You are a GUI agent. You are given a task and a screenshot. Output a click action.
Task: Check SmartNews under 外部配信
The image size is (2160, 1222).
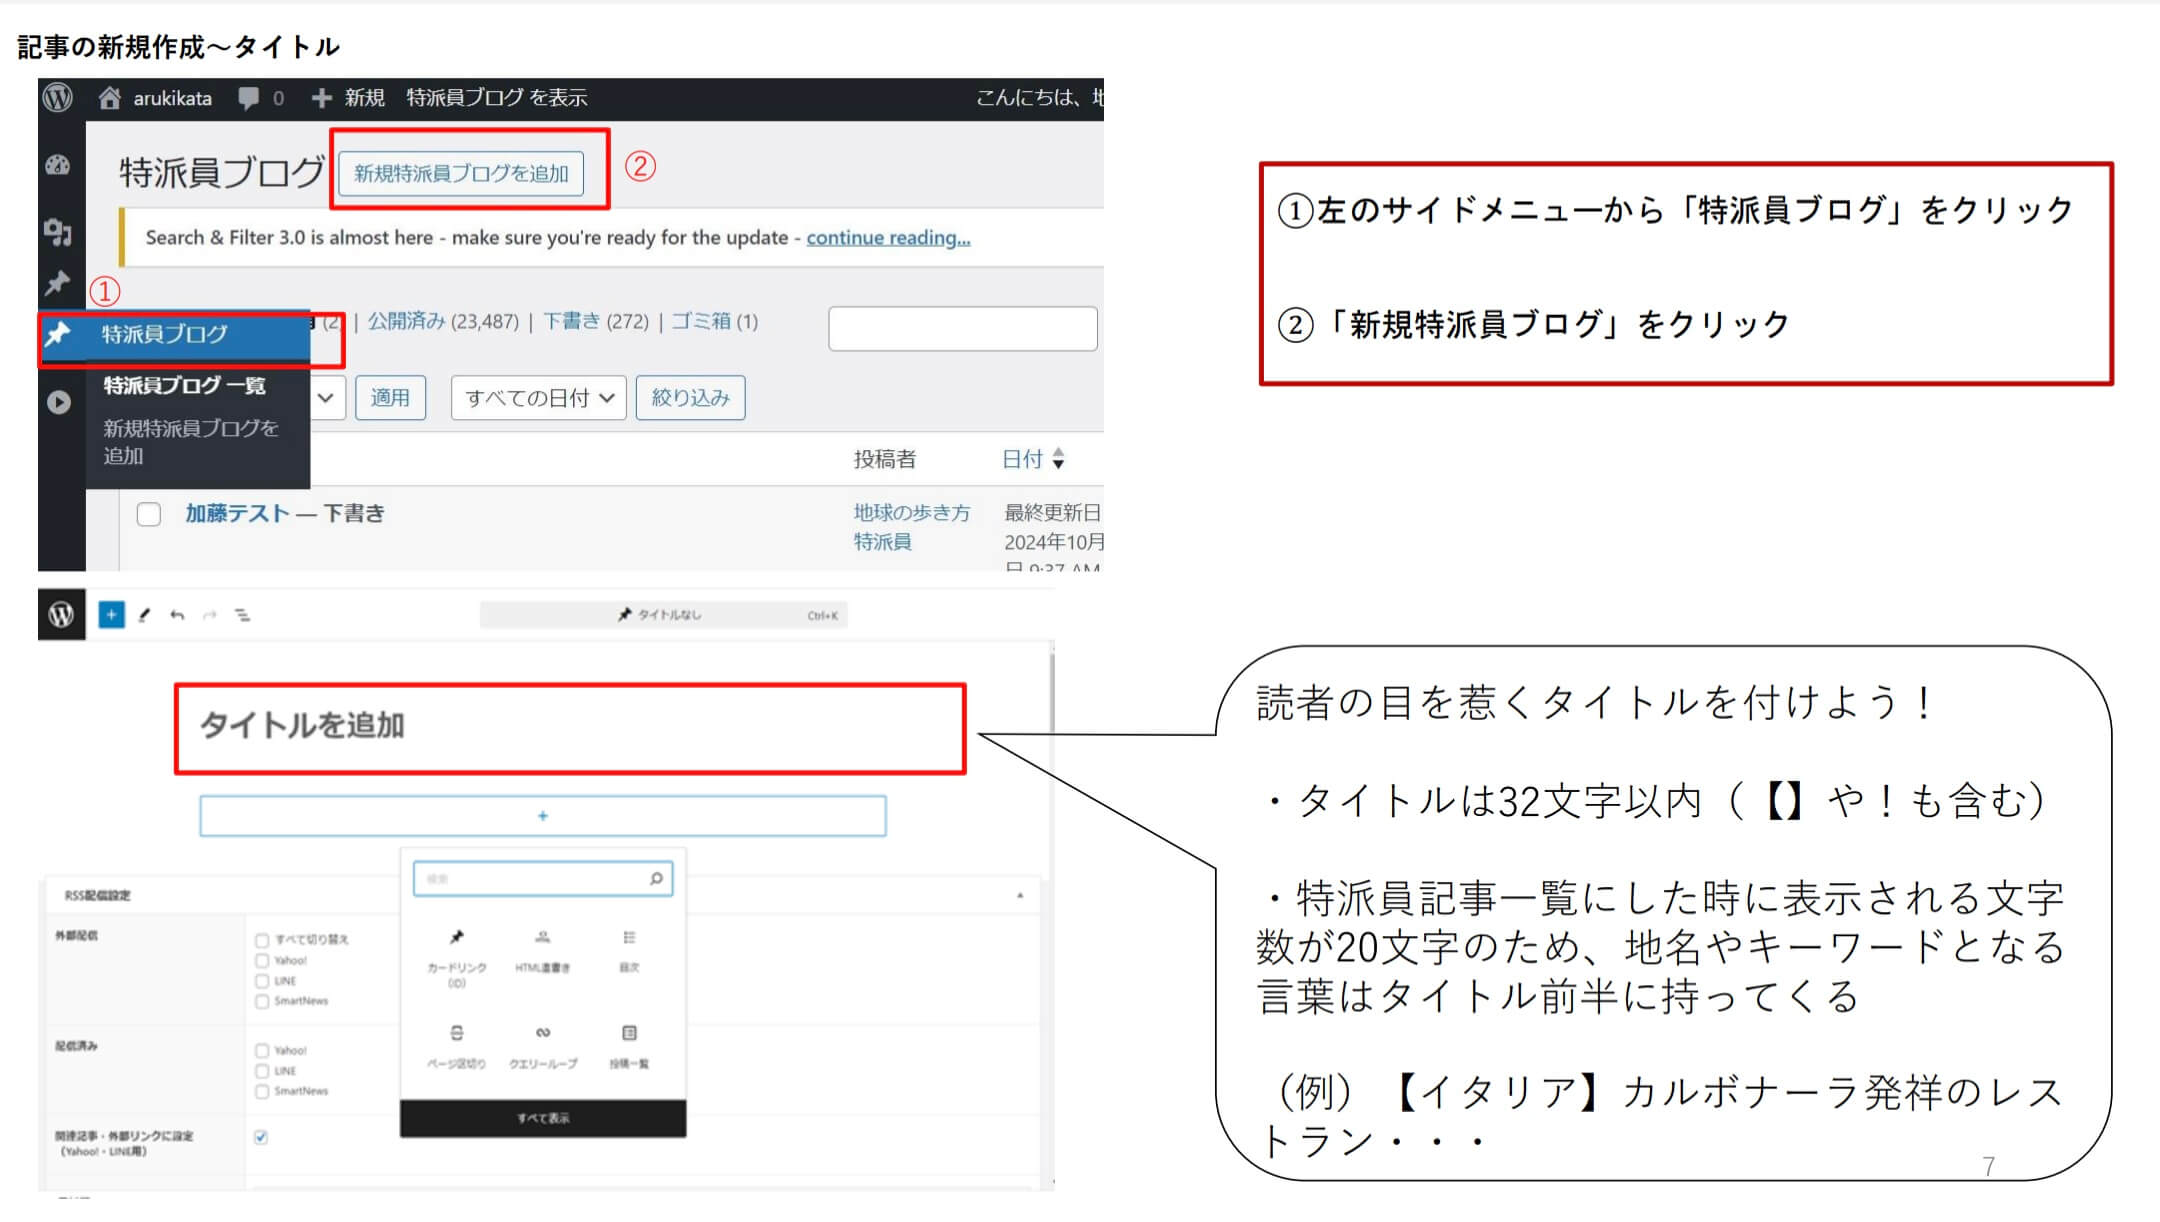click(262, 1001)
